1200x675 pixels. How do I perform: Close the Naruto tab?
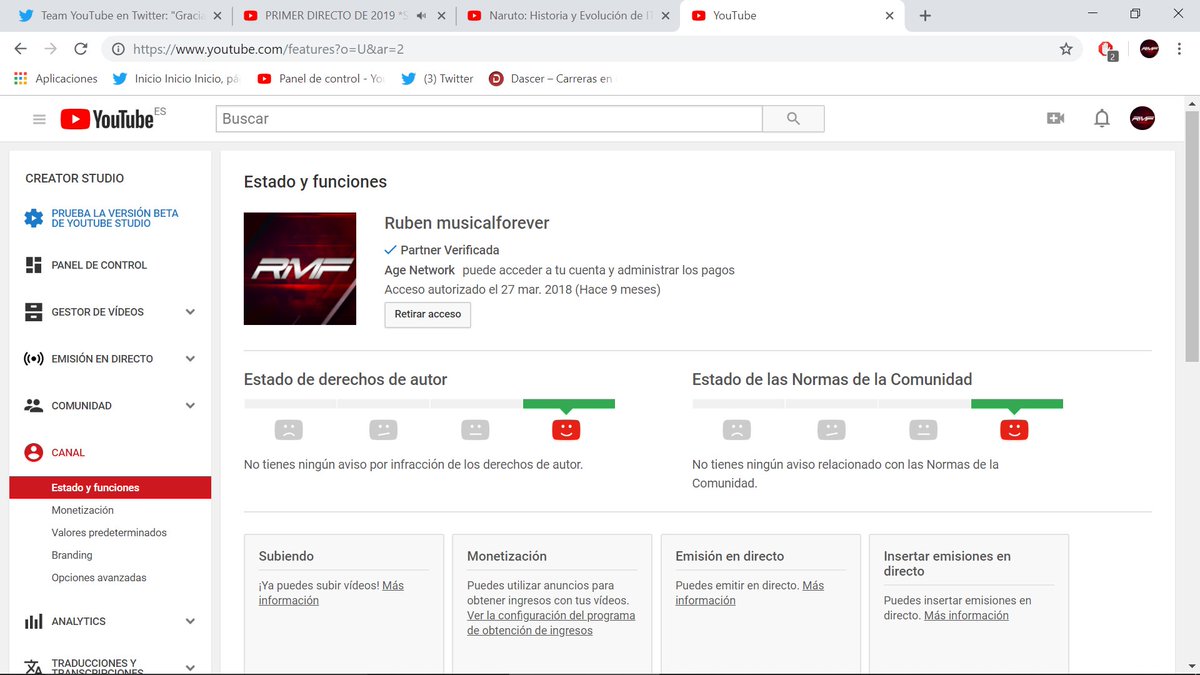(665, 16)
